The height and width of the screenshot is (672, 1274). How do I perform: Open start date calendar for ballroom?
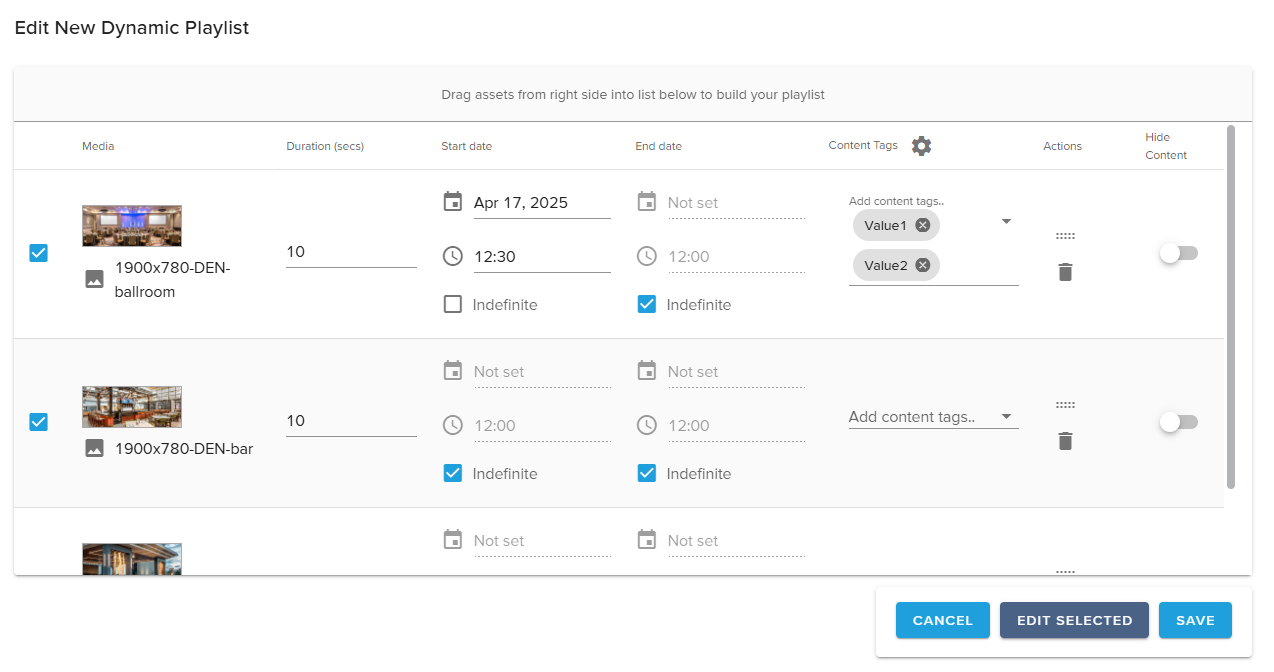pyautogui.click(x=453, y=202)
